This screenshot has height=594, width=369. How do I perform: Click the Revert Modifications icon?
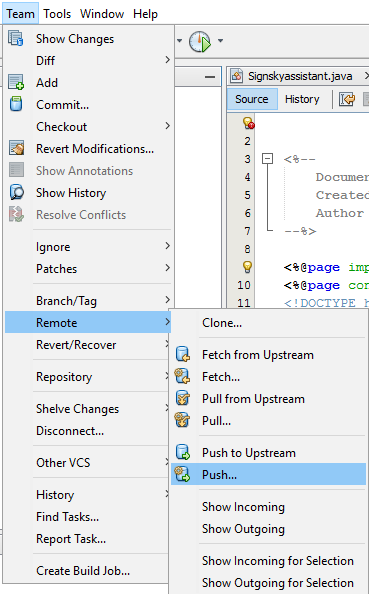[x=16, y=148]
